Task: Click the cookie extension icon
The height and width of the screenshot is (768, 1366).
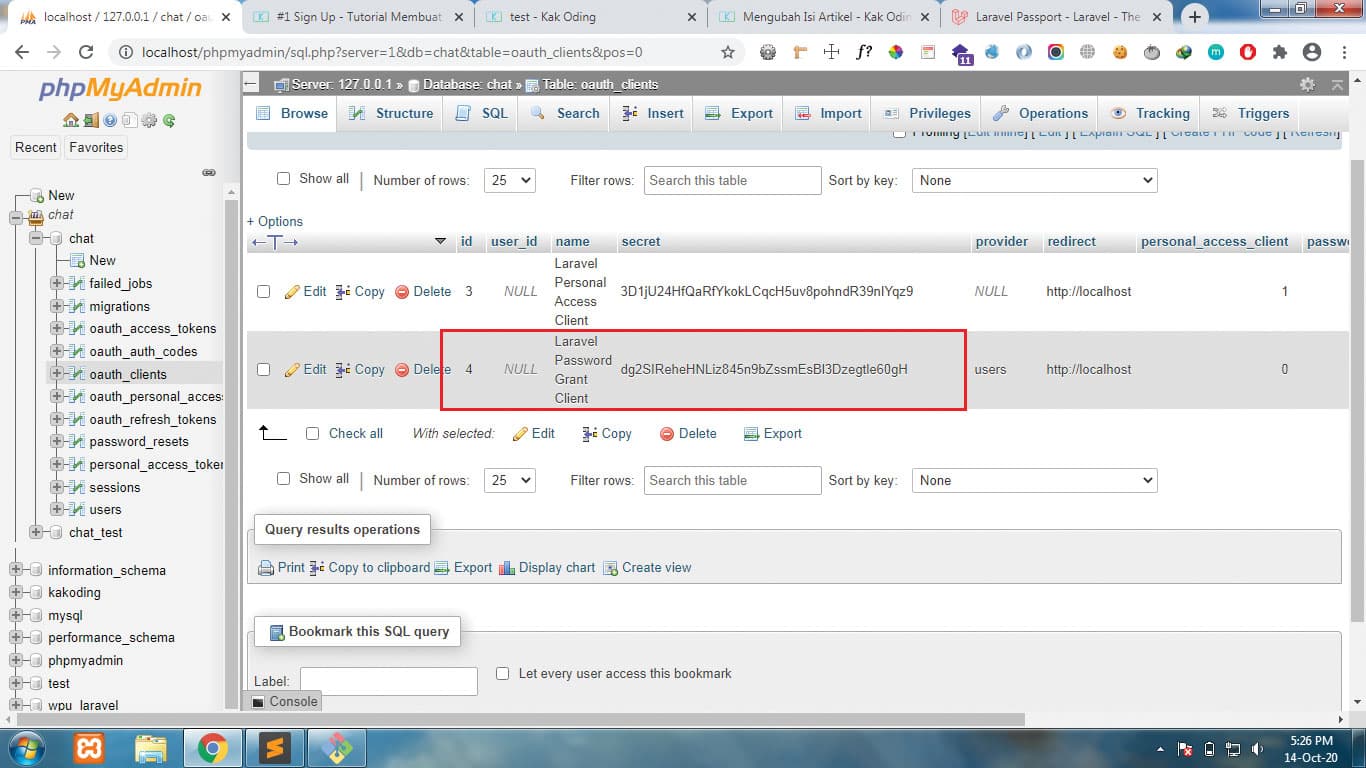Action: (x=1120, y=52)
